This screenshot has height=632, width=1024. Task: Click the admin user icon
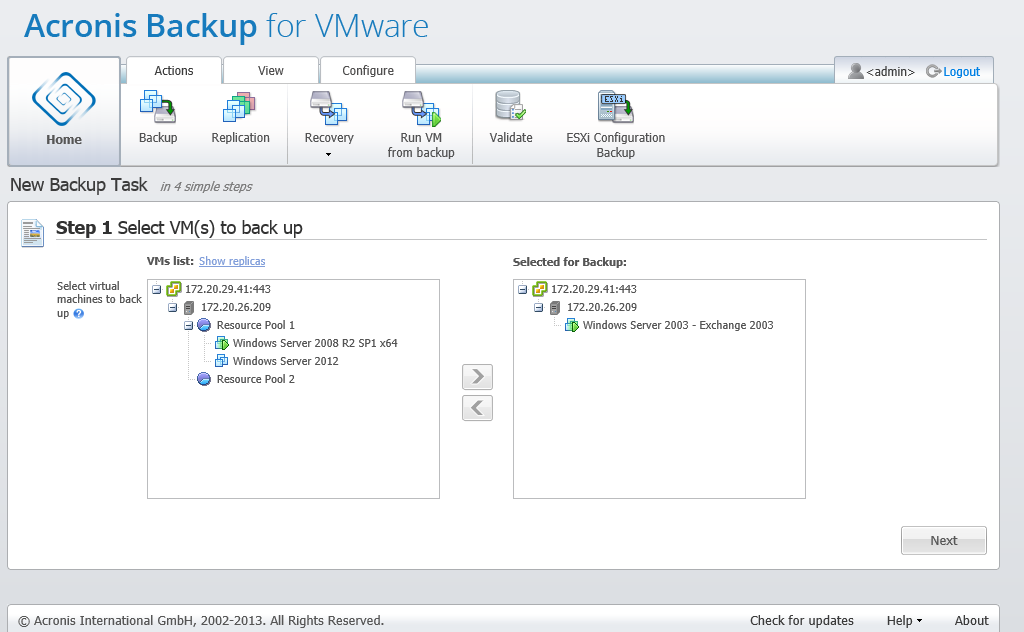pos(856,71)
